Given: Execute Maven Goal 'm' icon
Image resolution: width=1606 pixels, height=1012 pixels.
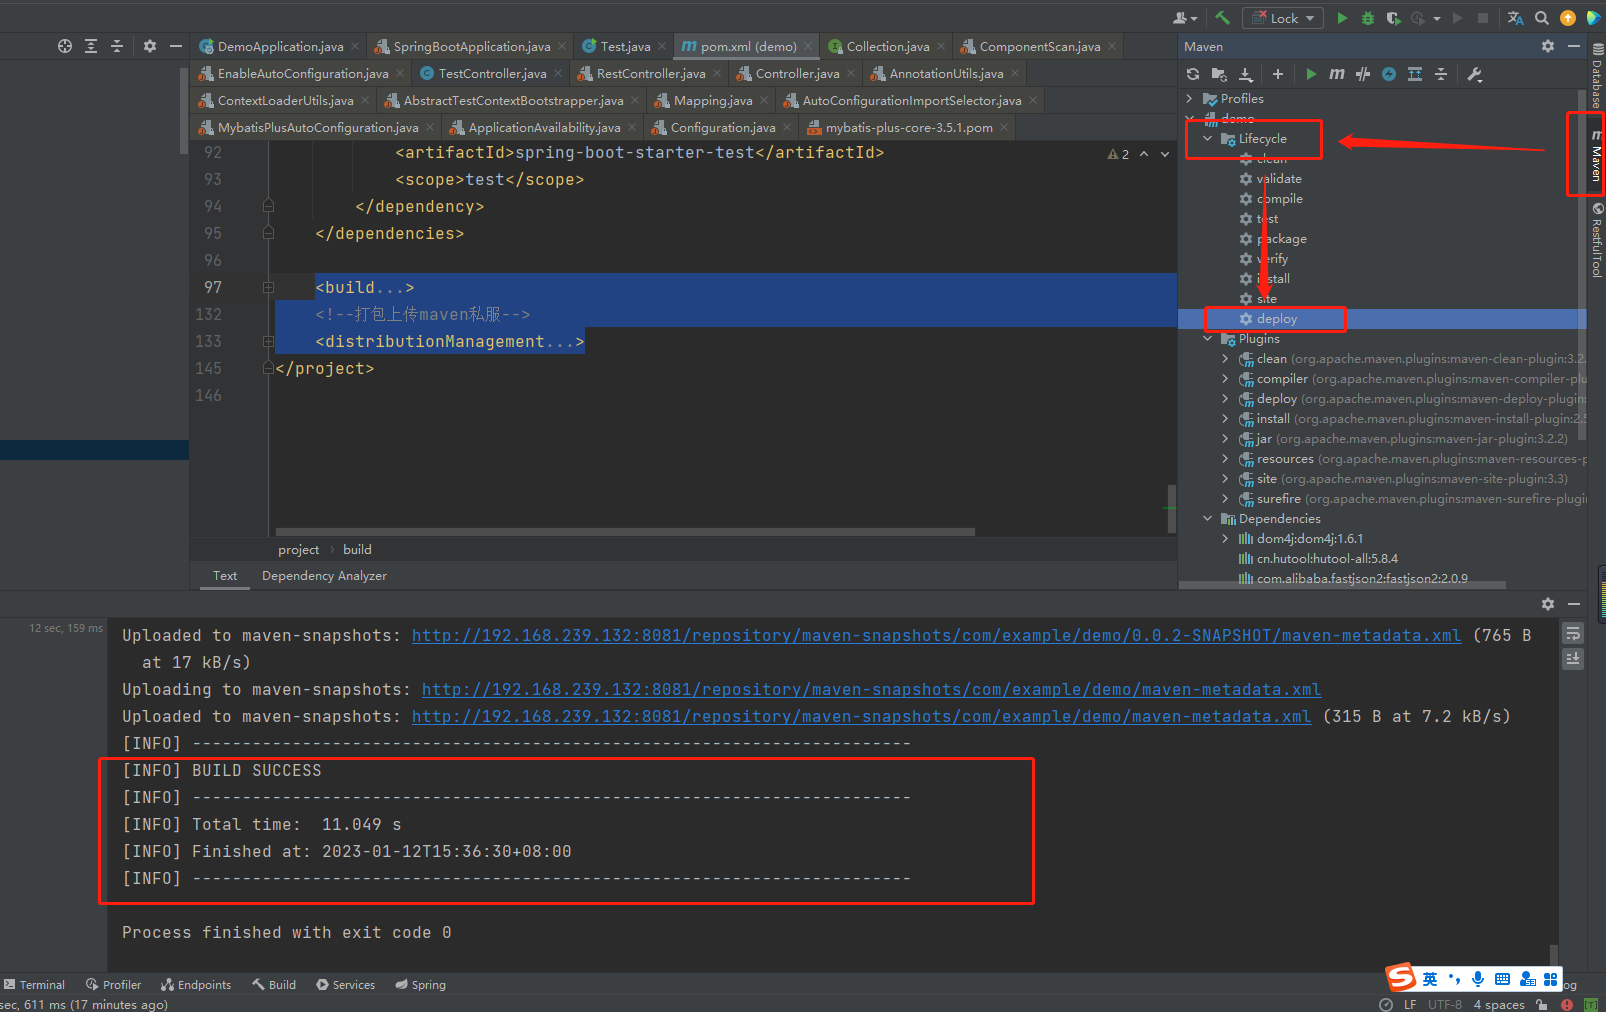Looking at the screenshot, I should point(1337,74).
